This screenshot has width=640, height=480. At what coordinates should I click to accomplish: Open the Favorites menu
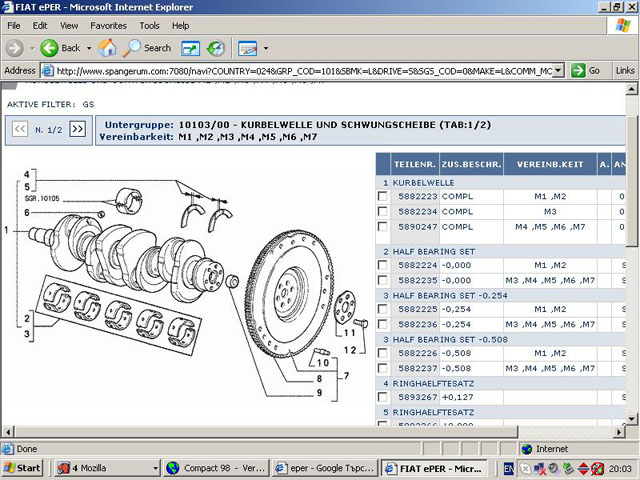(x=108, y=25)
